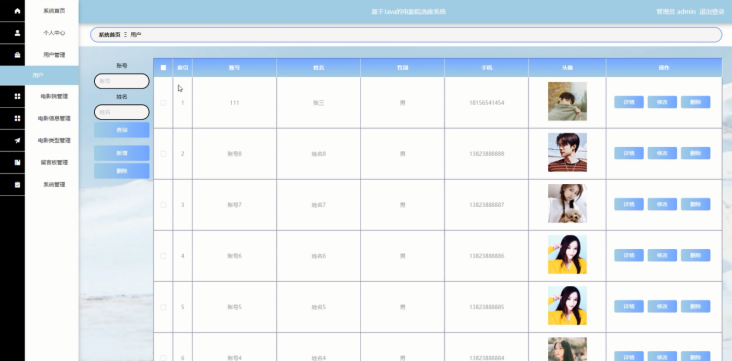The image size is (732, 361).
Task: Click the 手机 column header
Action: pyautogui.click(x=486, y=68)
